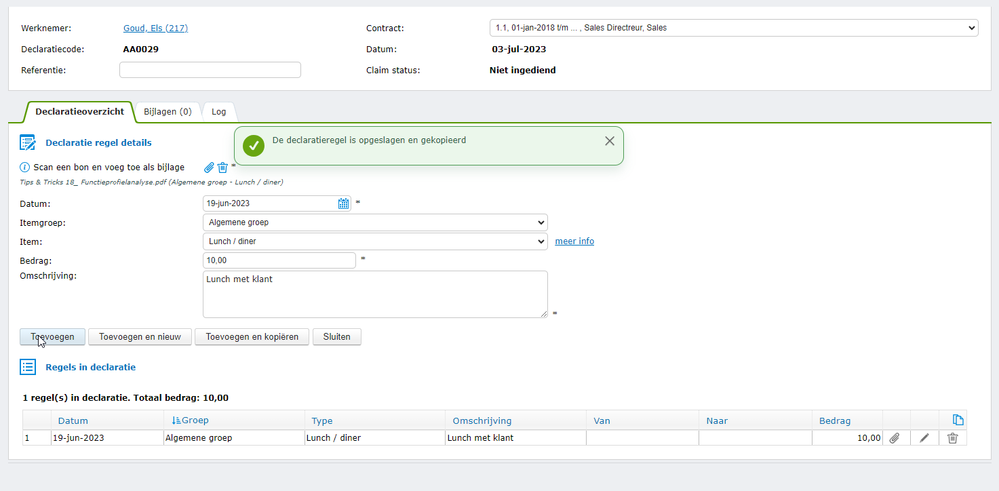Sort table by Datum column header

(x=73, y=421)
